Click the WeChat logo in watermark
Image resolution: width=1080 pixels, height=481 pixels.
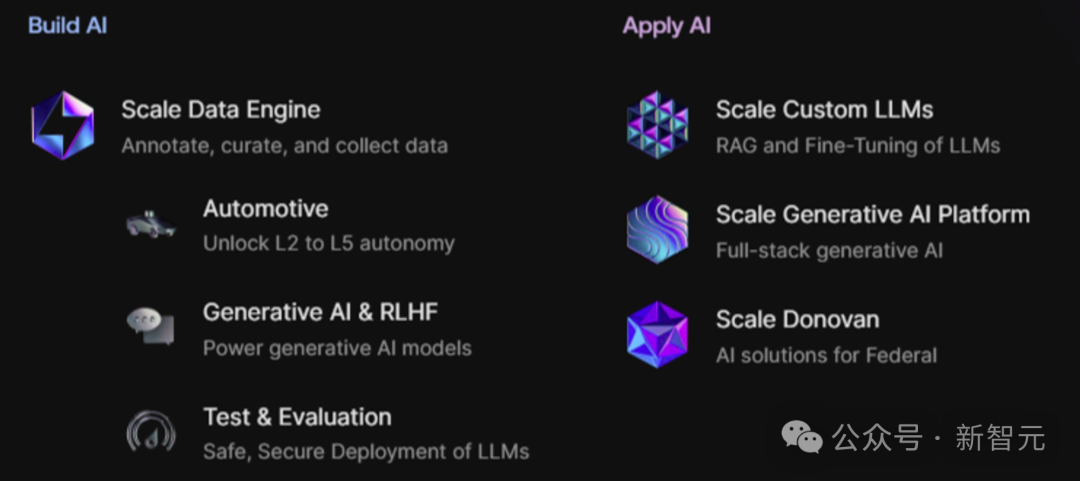[802, 438]
